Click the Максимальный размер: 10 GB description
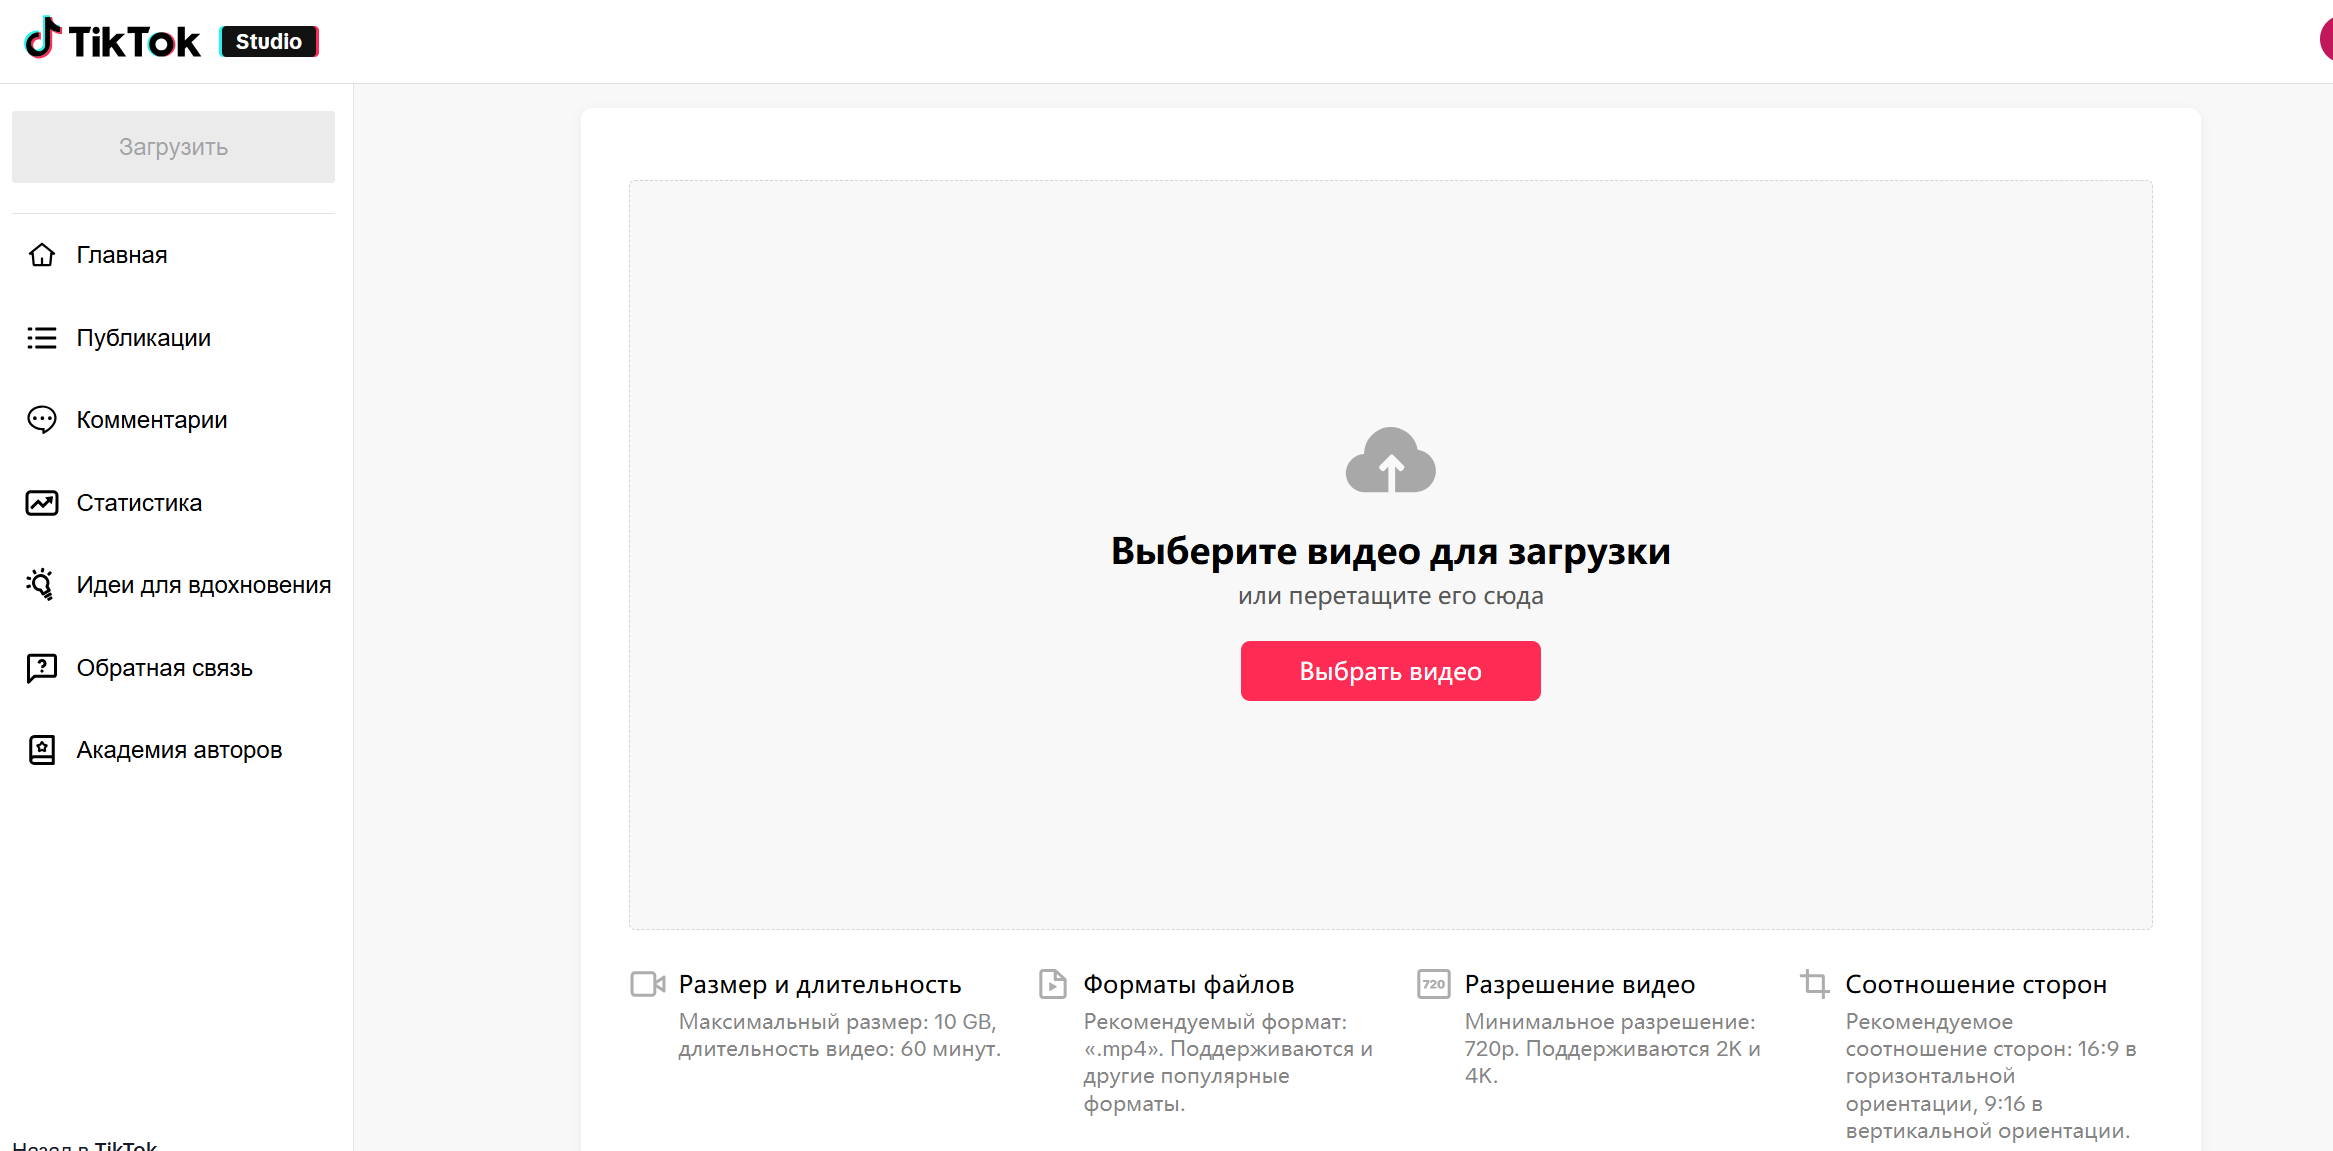 840,1035
